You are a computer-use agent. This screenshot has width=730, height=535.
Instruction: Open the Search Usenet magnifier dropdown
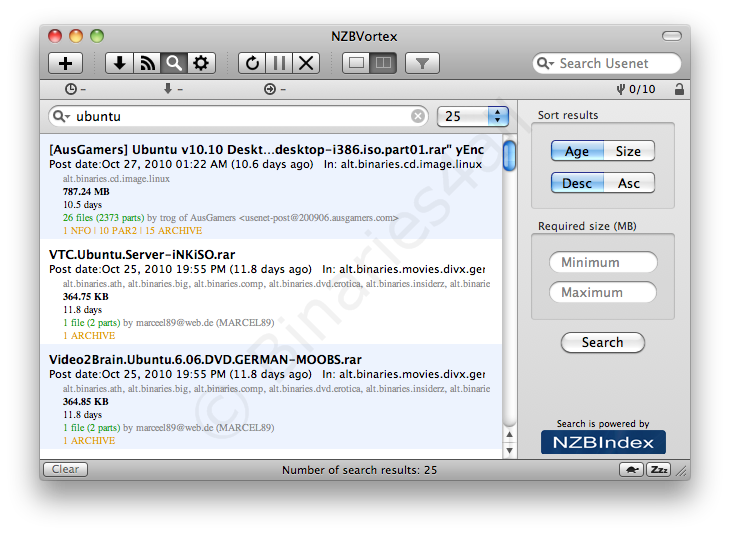545,63
